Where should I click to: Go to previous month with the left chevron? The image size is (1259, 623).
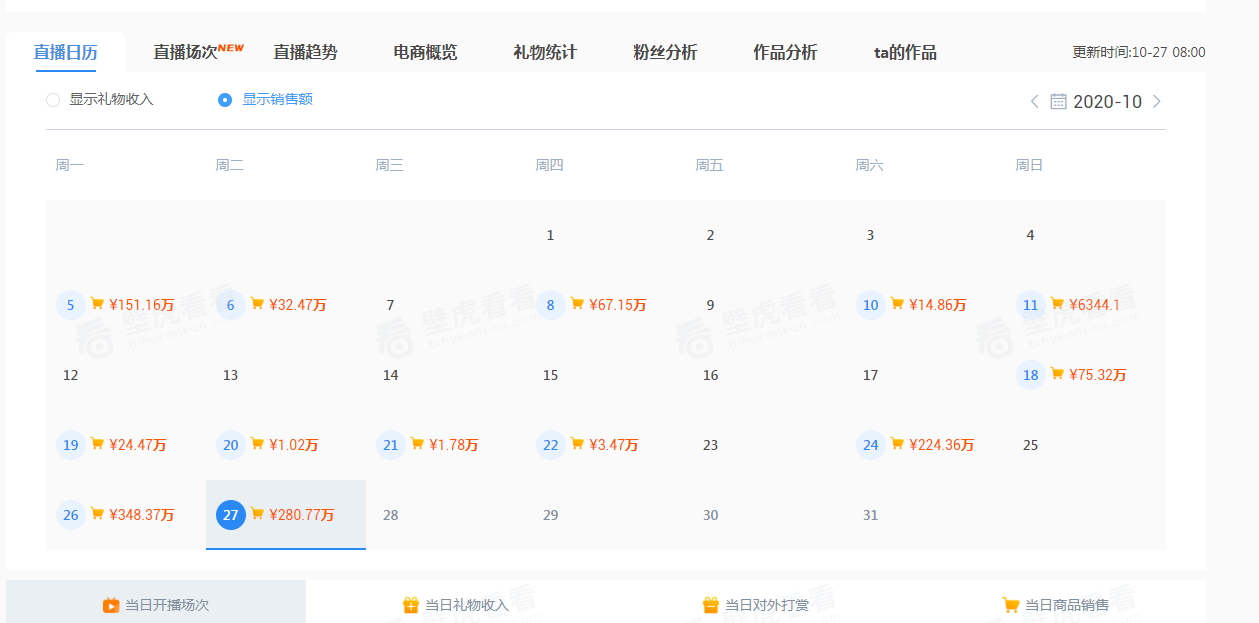(1034, 101)
